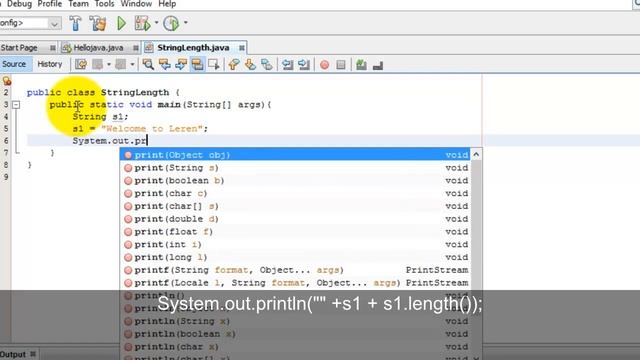This screenshot has width=640, height=360.
Task: Select print(char[] s) completion
Action: click(x=296, y=206)
